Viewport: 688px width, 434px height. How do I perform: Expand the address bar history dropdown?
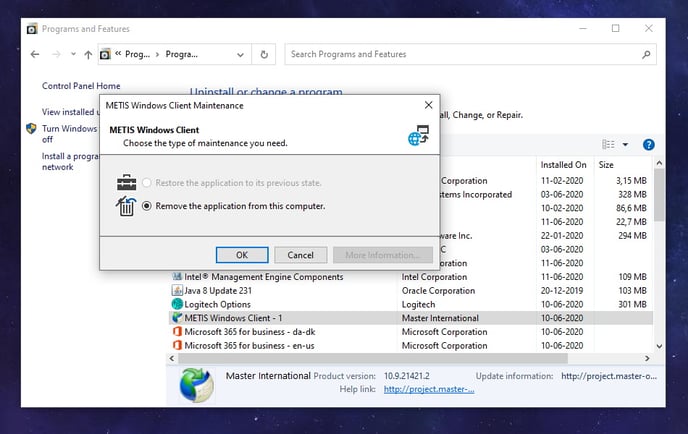coord(240,54)
